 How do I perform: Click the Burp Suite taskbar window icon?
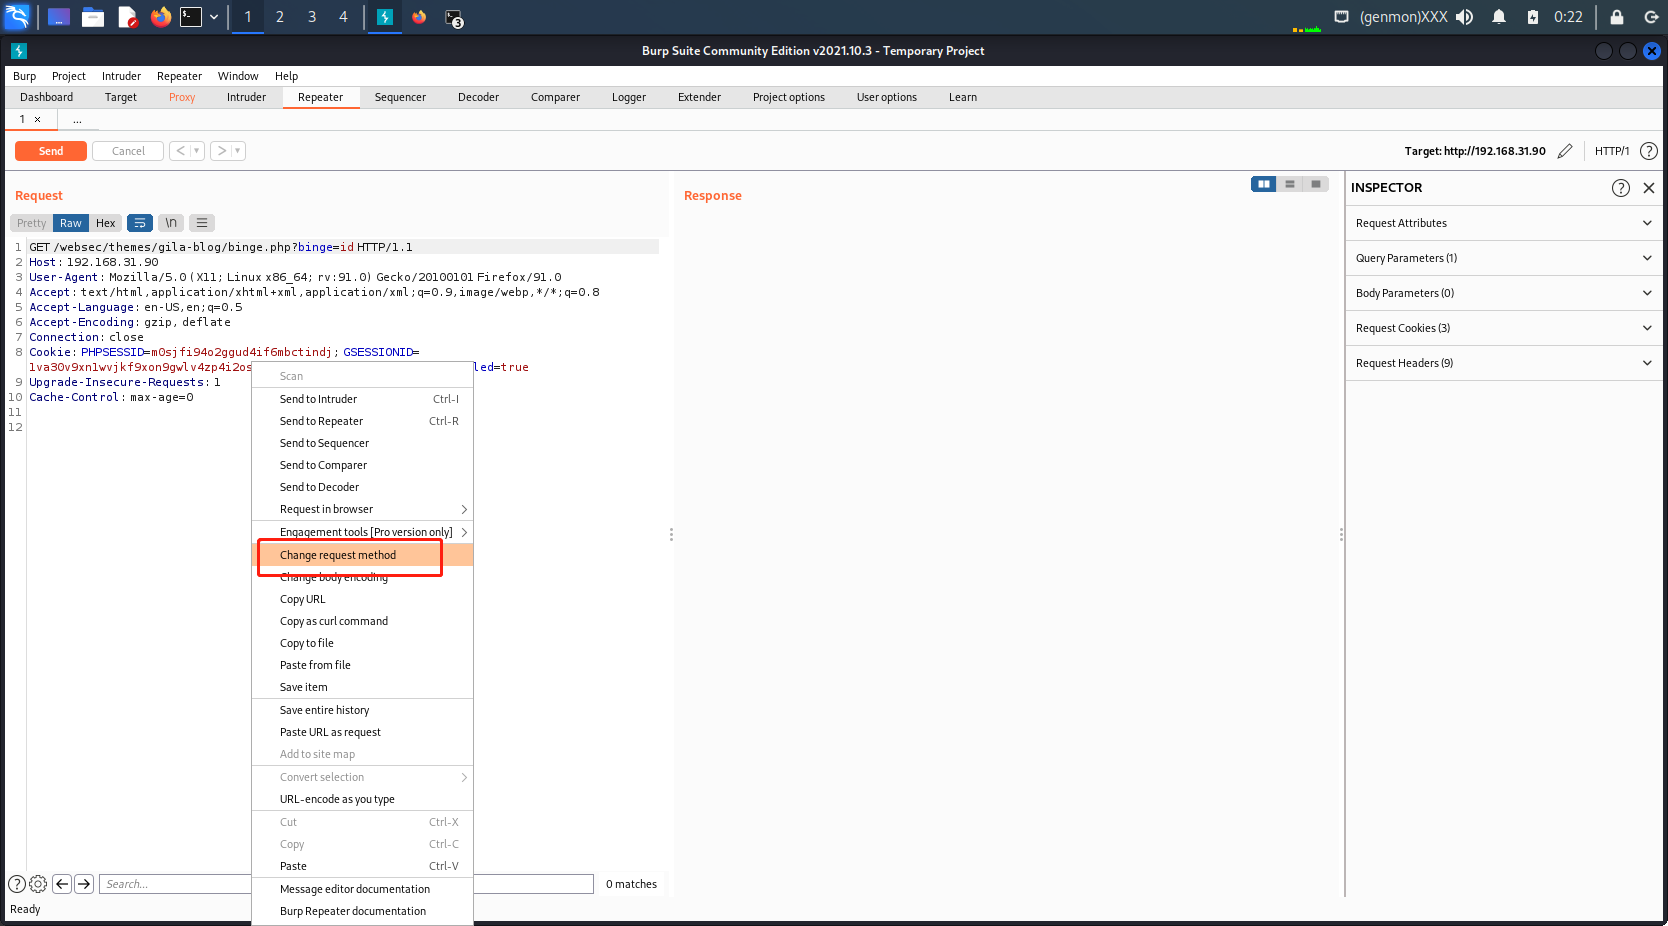click(x=384, y=17)
